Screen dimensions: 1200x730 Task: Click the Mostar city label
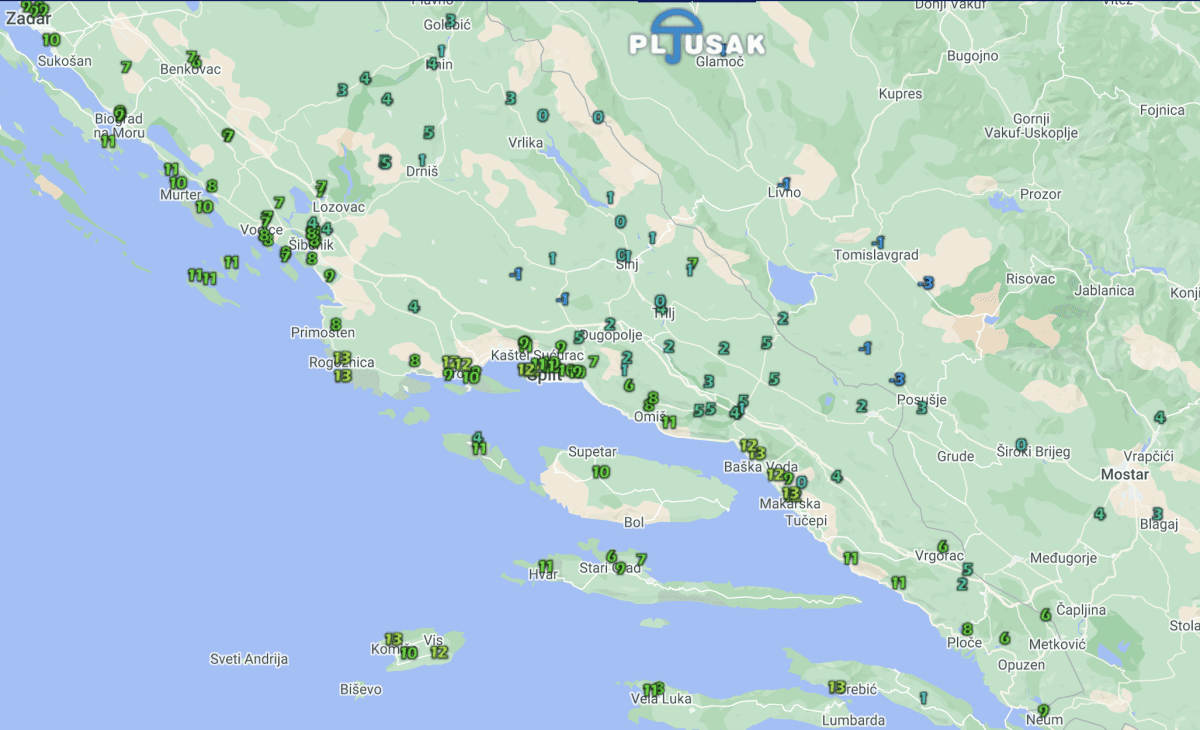click(x=1124, y=475)
